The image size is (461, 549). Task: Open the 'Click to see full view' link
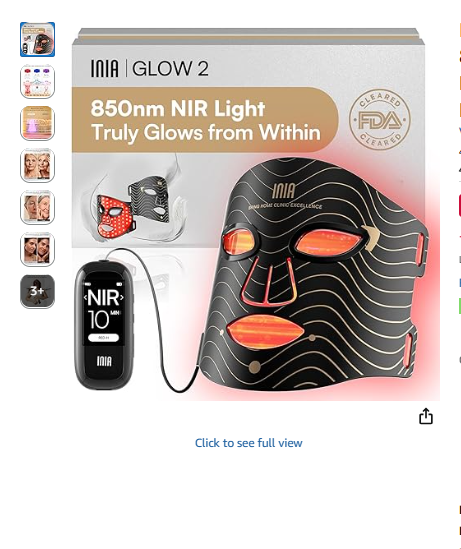click(249, 443)
